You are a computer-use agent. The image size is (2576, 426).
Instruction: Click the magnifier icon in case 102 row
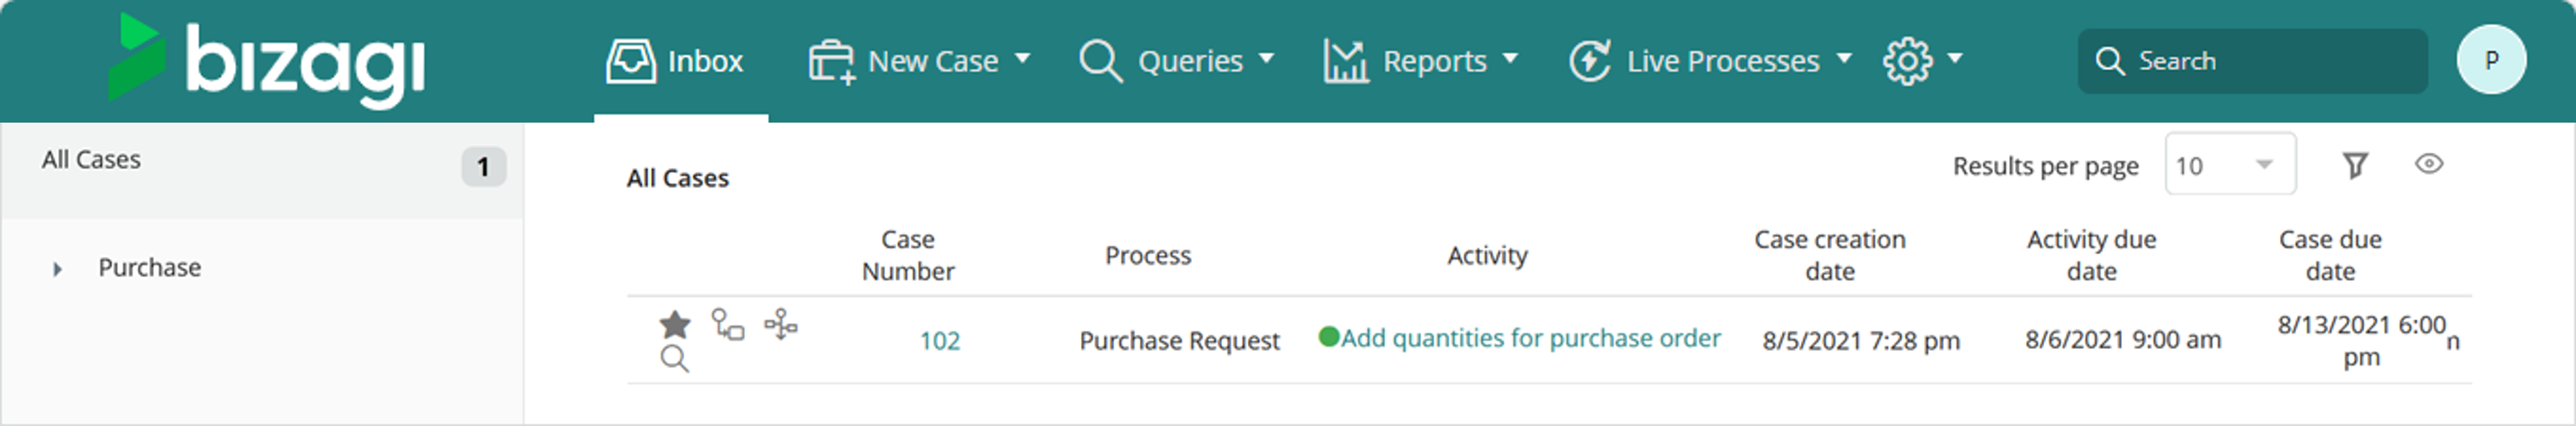pos(675,359)
